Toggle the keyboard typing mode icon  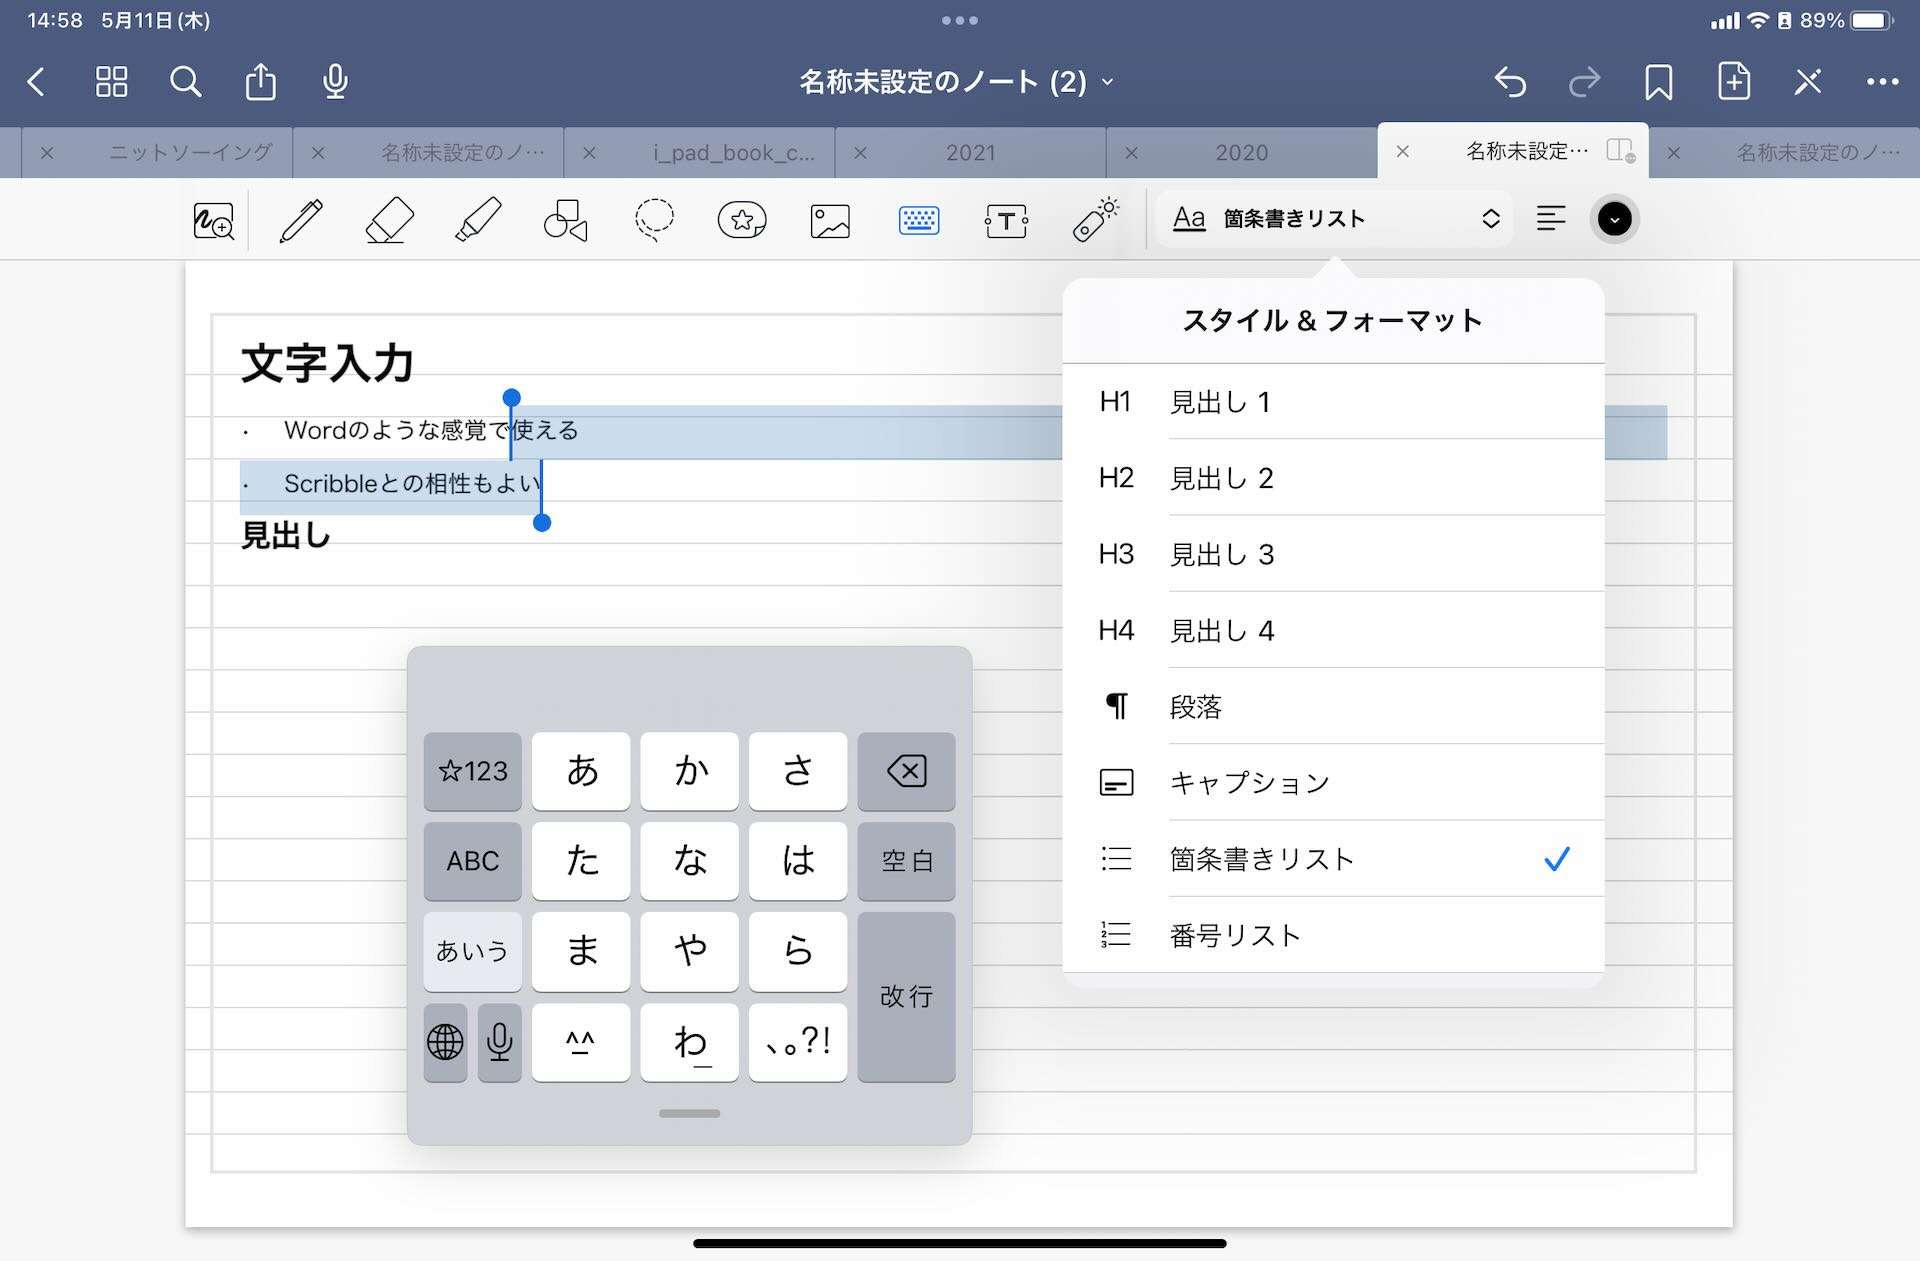[918, 220]
